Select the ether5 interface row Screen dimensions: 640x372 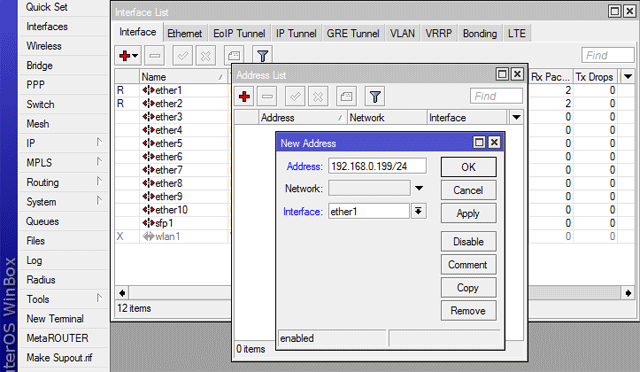tap(171, 143)
